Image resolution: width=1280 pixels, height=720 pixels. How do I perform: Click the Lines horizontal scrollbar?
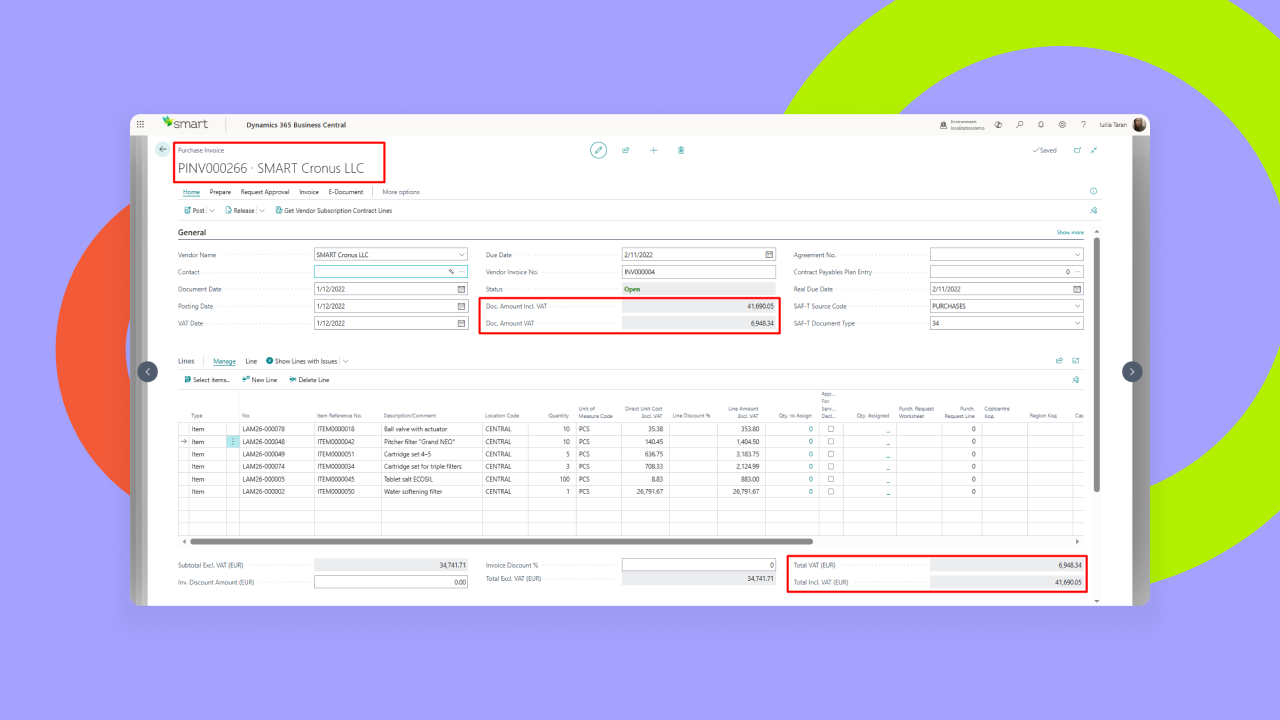pyautogui.click(x=502, y=541)
